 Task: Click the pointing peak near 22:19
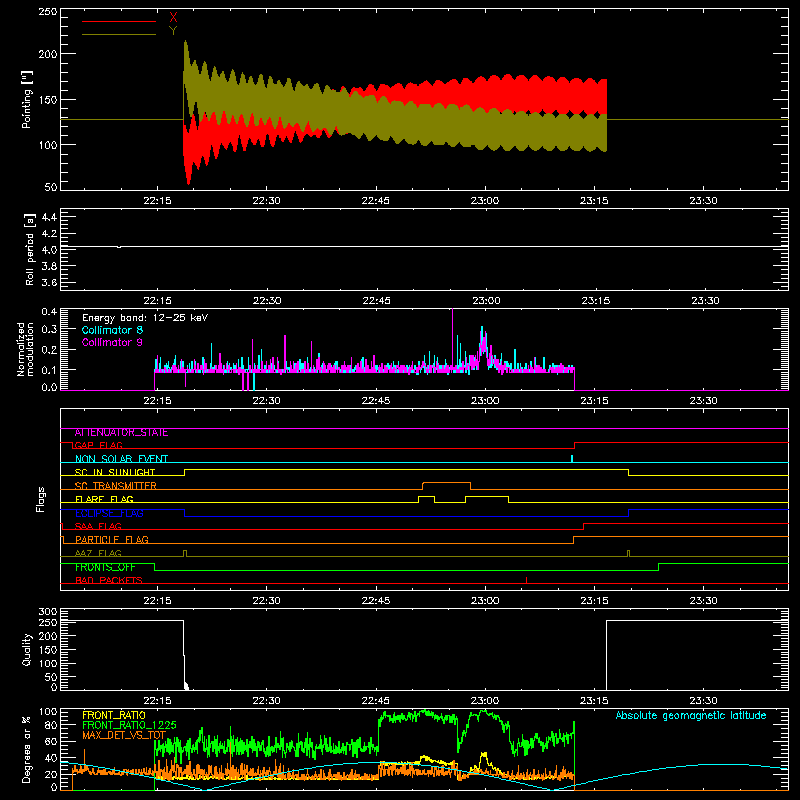pyautogui.click(x=185, y=43)
